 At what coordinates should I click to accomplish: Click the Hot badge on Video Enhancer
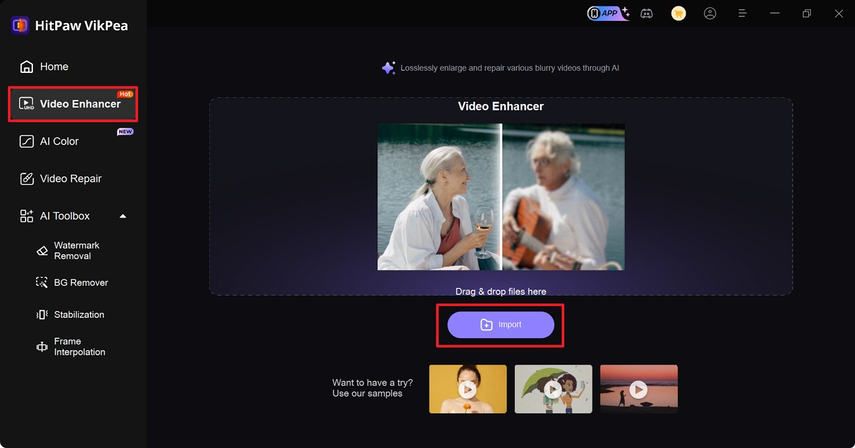tap(125, 94)
